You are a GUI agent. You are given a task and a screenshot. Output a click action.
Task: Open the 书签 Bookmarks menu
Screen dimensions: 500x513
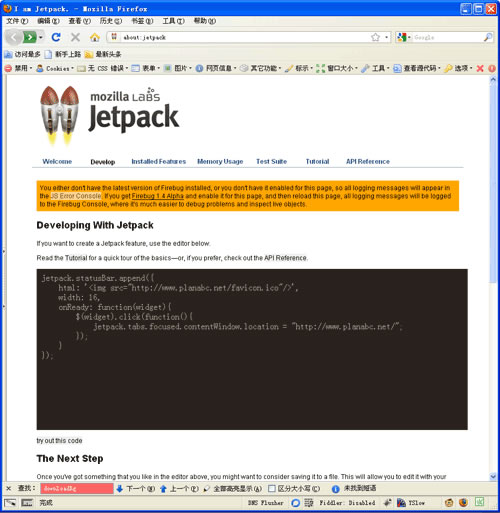coord(142,21)
